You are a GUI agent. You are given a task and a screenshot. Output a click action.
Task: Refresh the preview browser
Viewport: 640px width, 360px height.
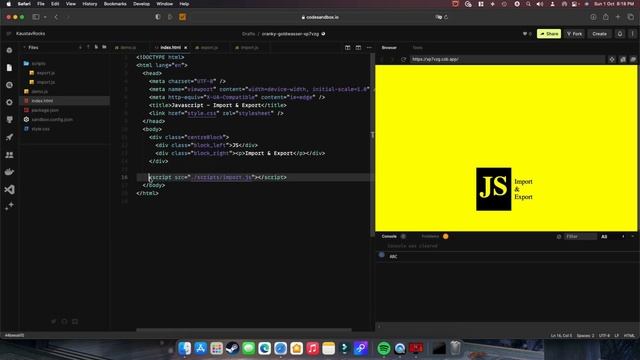point(403,60)
